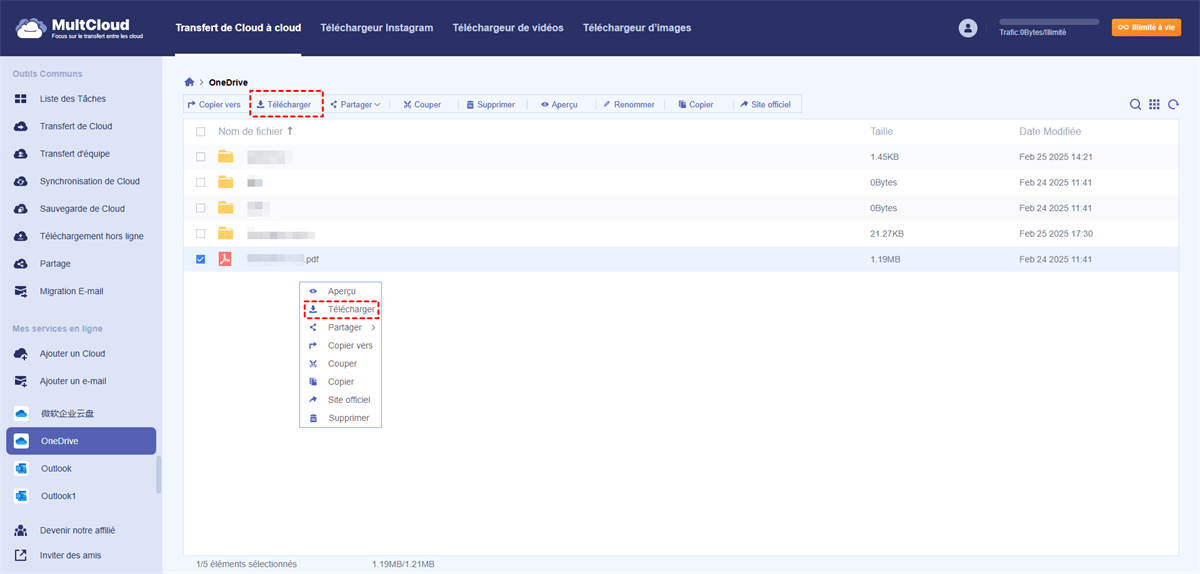
Task: Go to home breadcrumb icon
Action: tap(189, 82)
